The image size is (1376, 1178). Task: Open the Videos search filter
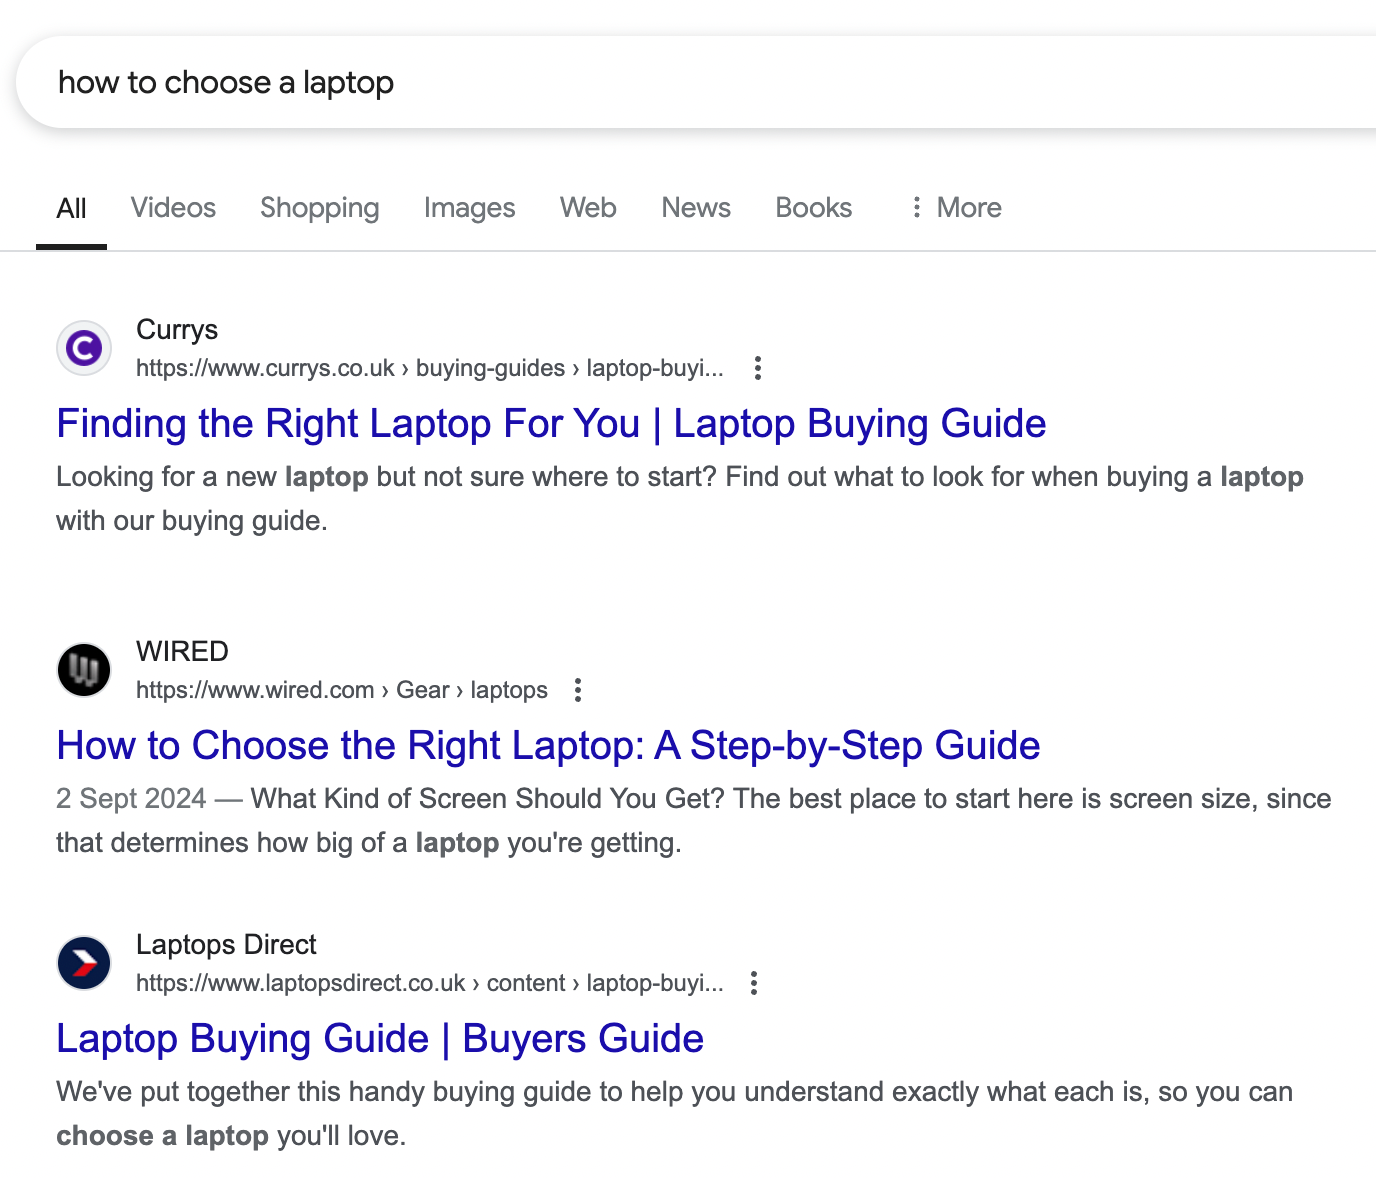[172, 208]
